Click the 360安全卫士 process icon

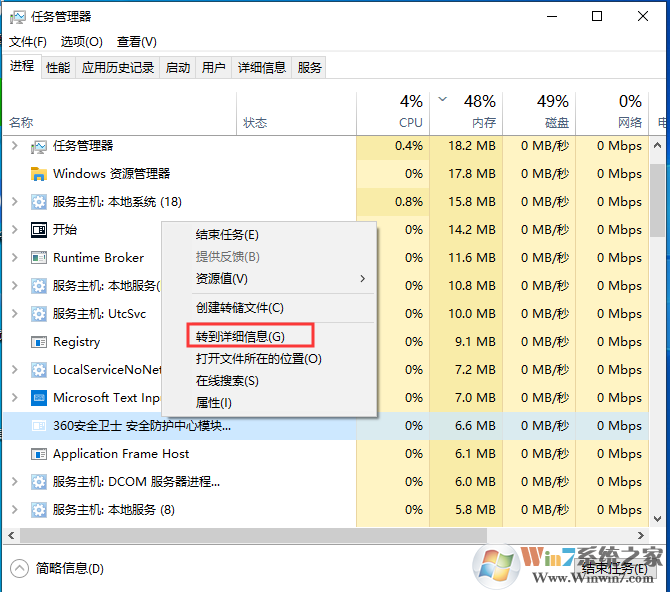pos(38,426)
